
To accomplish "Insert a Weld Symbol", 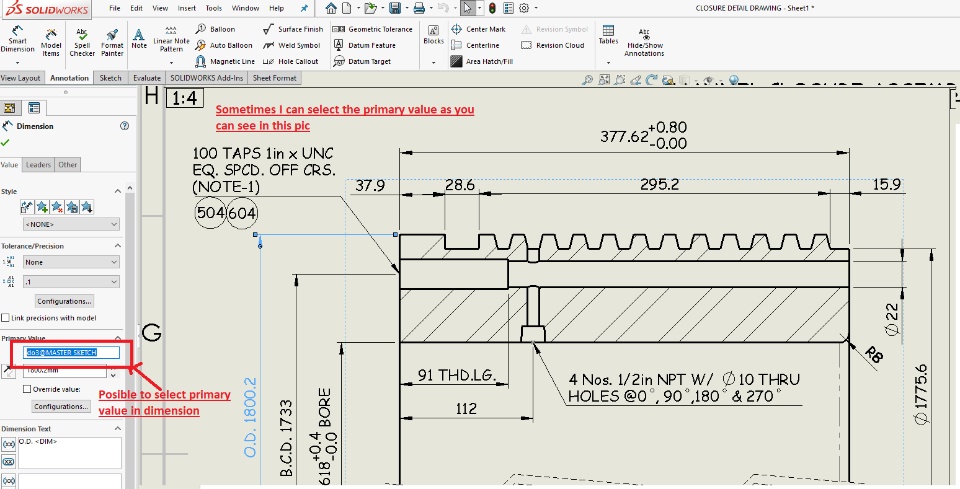I will tap(292, 45).
